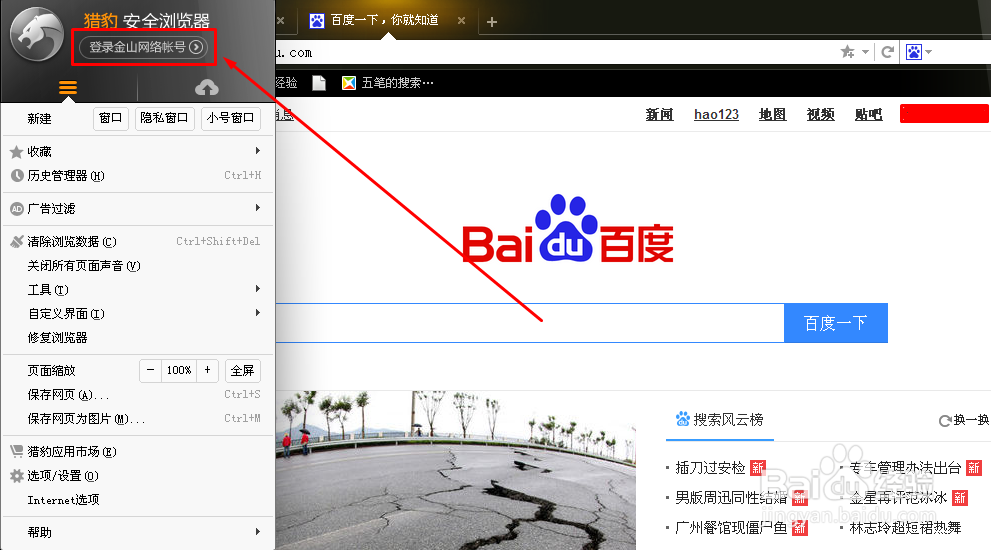The height and width of the screenshot is (550, 991).
Task: Select 保存网页 menu entry
Action: click(x=138, y=394)
